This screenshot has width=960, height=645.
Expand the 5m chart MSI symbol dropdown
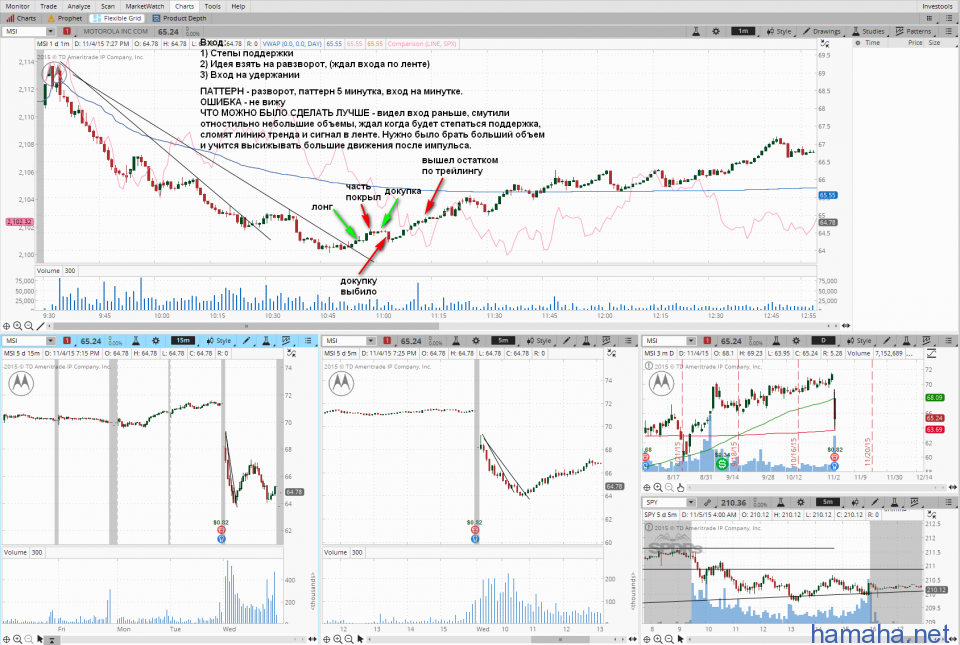pos(370,341)
